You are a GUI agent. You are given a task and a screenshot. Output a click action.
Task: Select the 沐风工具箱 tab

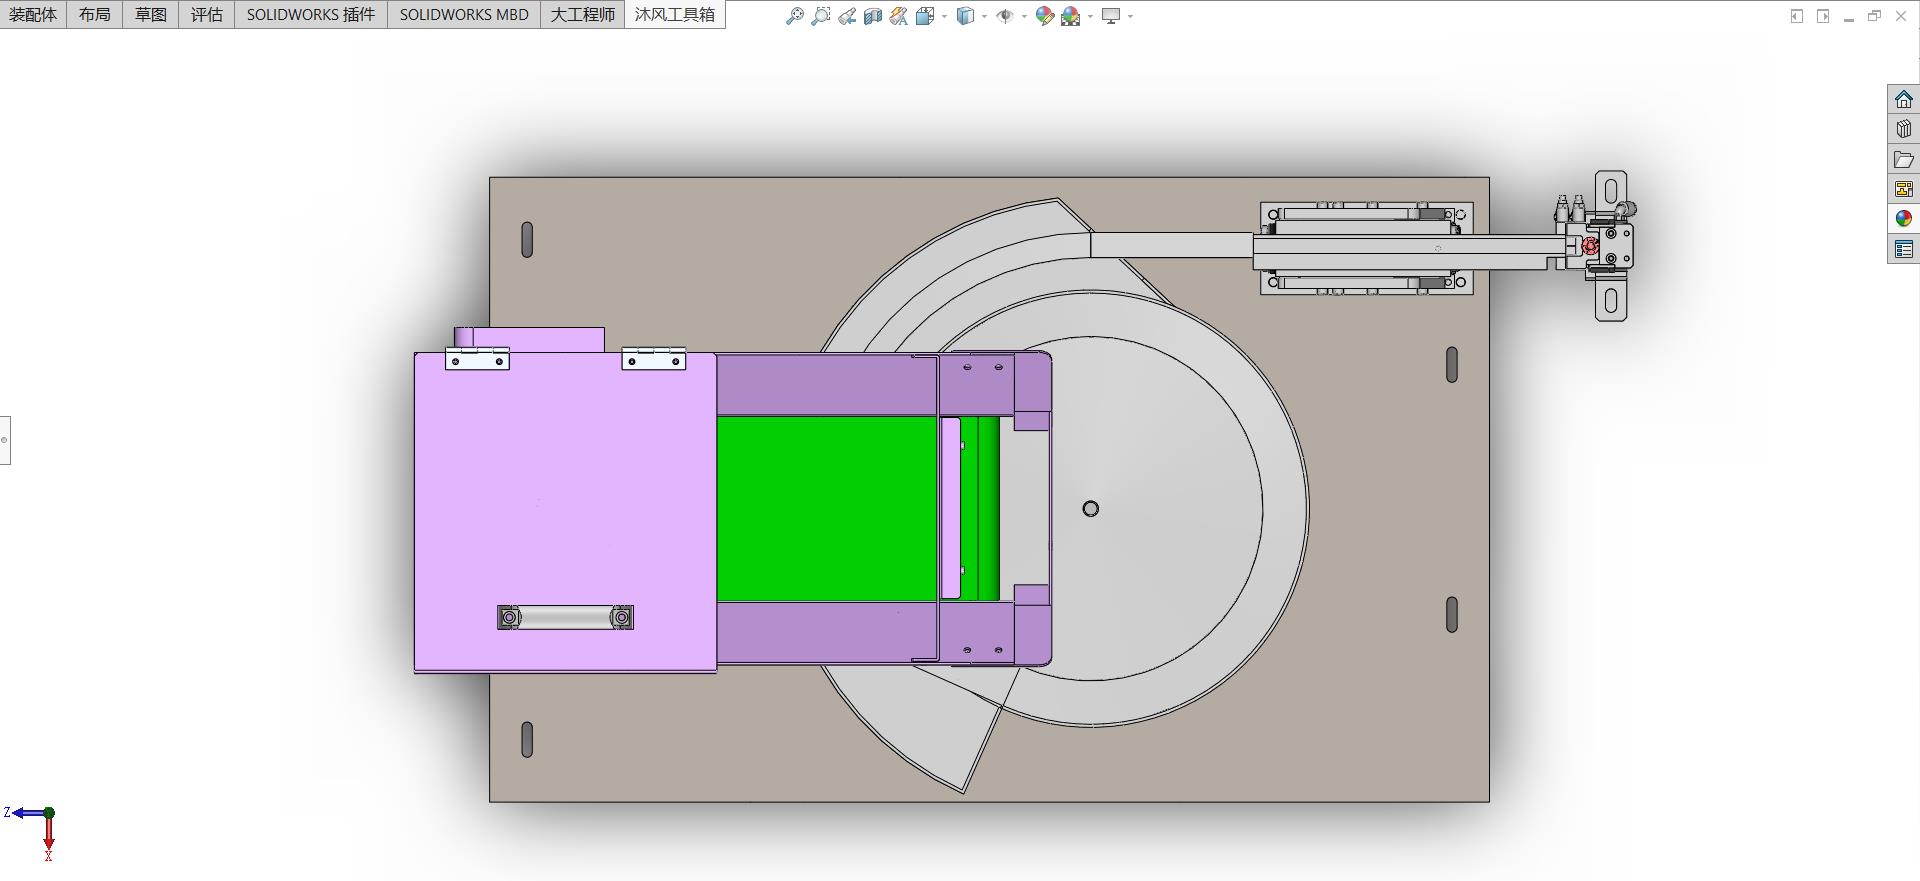(675, 14)
